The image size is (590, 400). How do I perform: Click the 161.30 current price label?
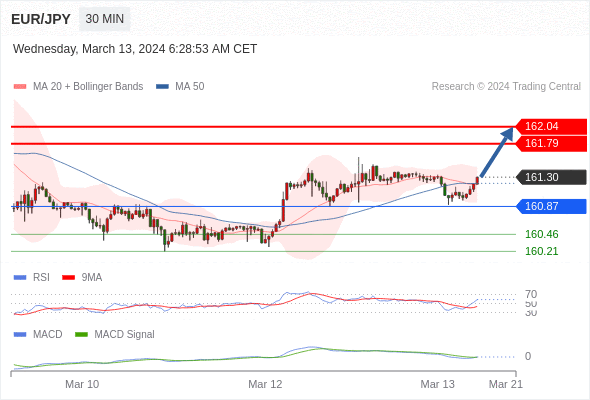point(551,177)
